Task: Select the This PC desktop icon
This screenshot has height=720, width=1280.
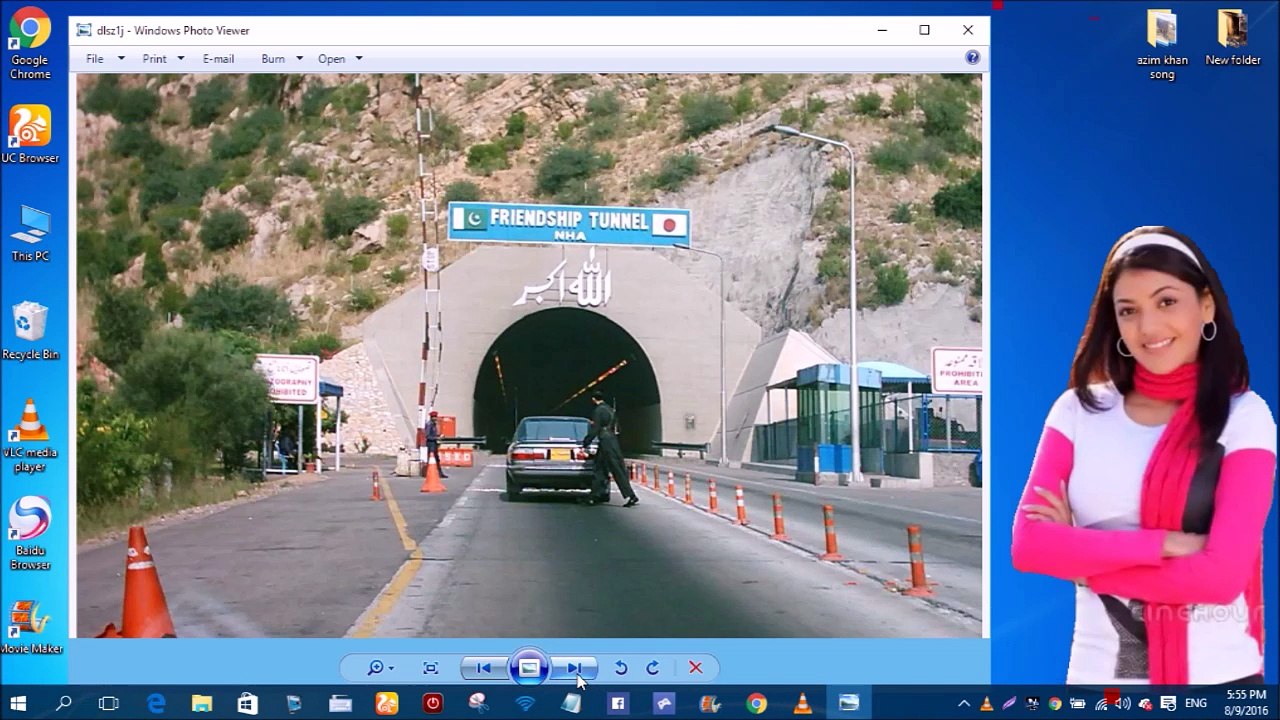Action: pos(30,234)
